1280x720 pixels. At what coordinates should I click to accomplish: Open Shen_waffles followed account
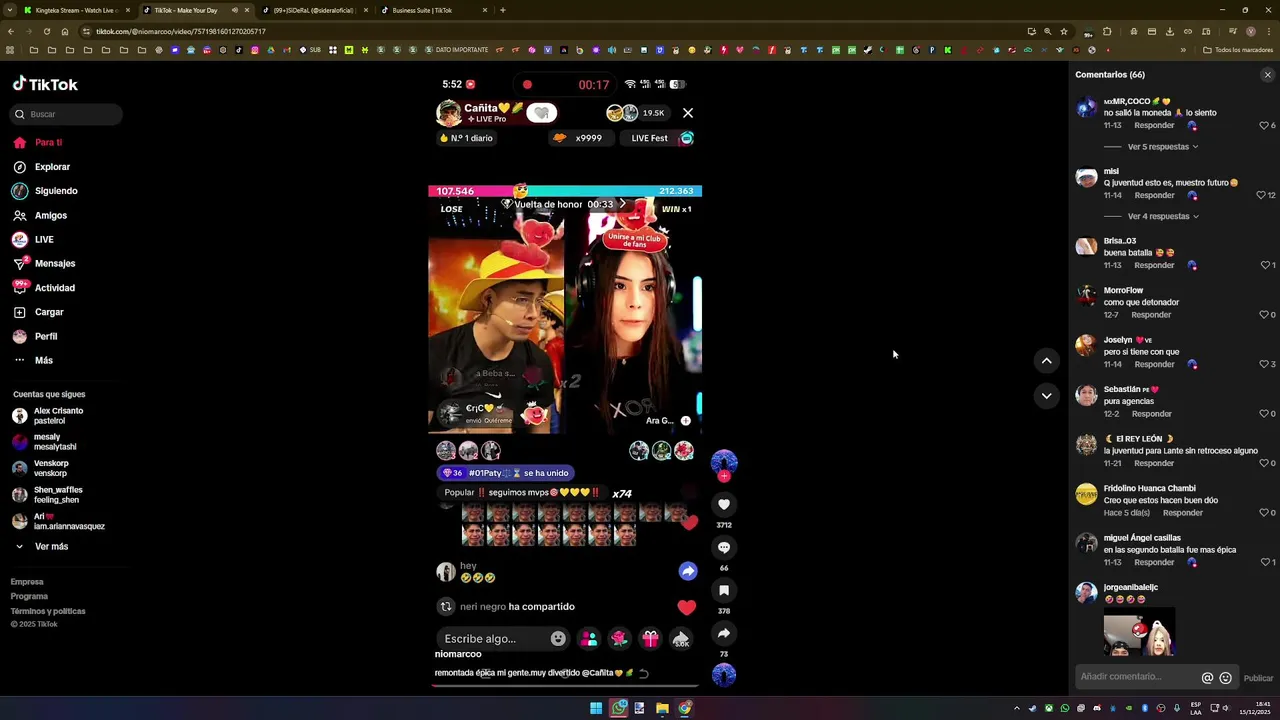pyautogui.click(x=47, y=495)
